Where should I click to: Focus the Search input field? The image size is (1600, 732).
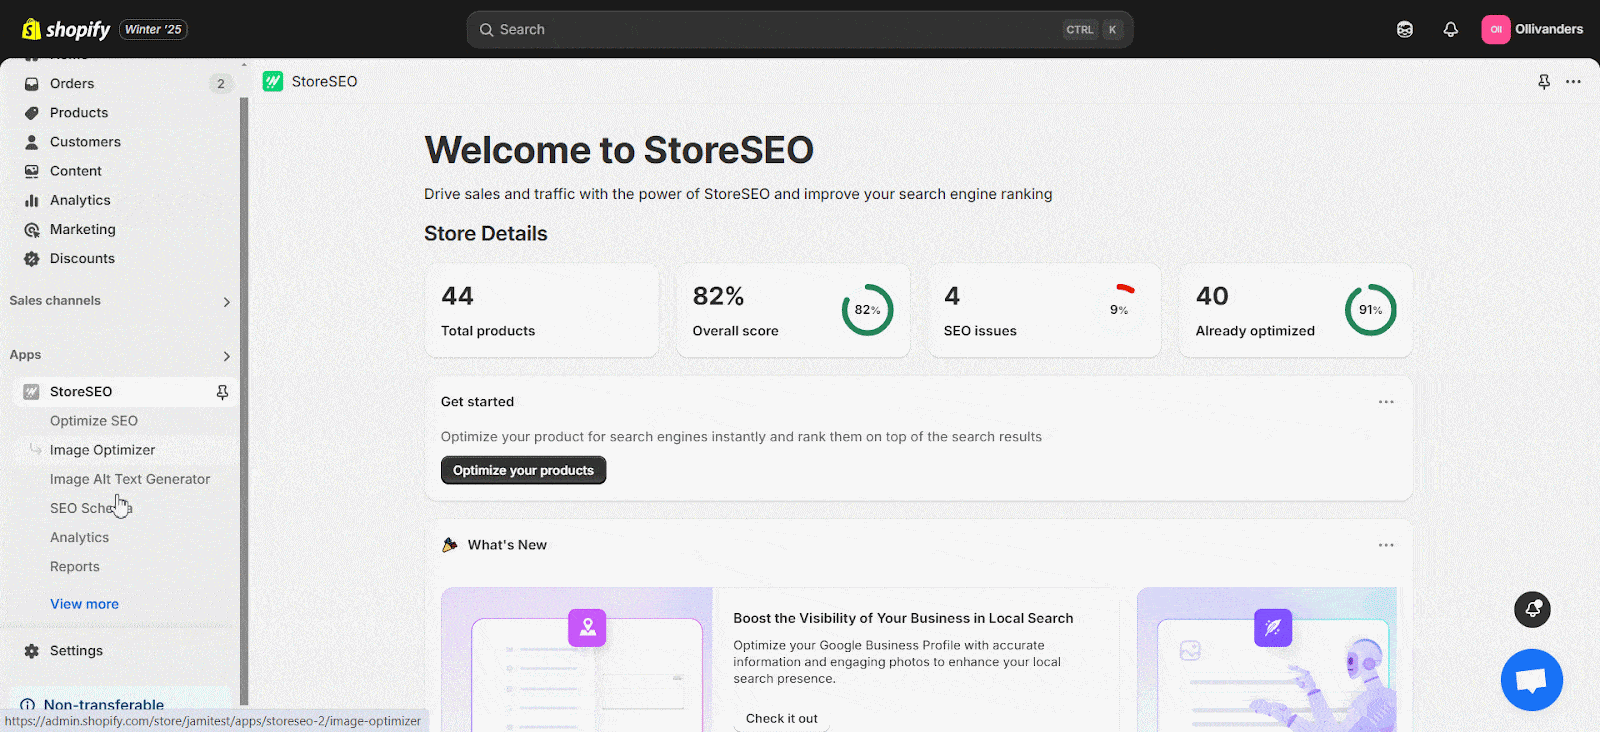pos(800,30)
